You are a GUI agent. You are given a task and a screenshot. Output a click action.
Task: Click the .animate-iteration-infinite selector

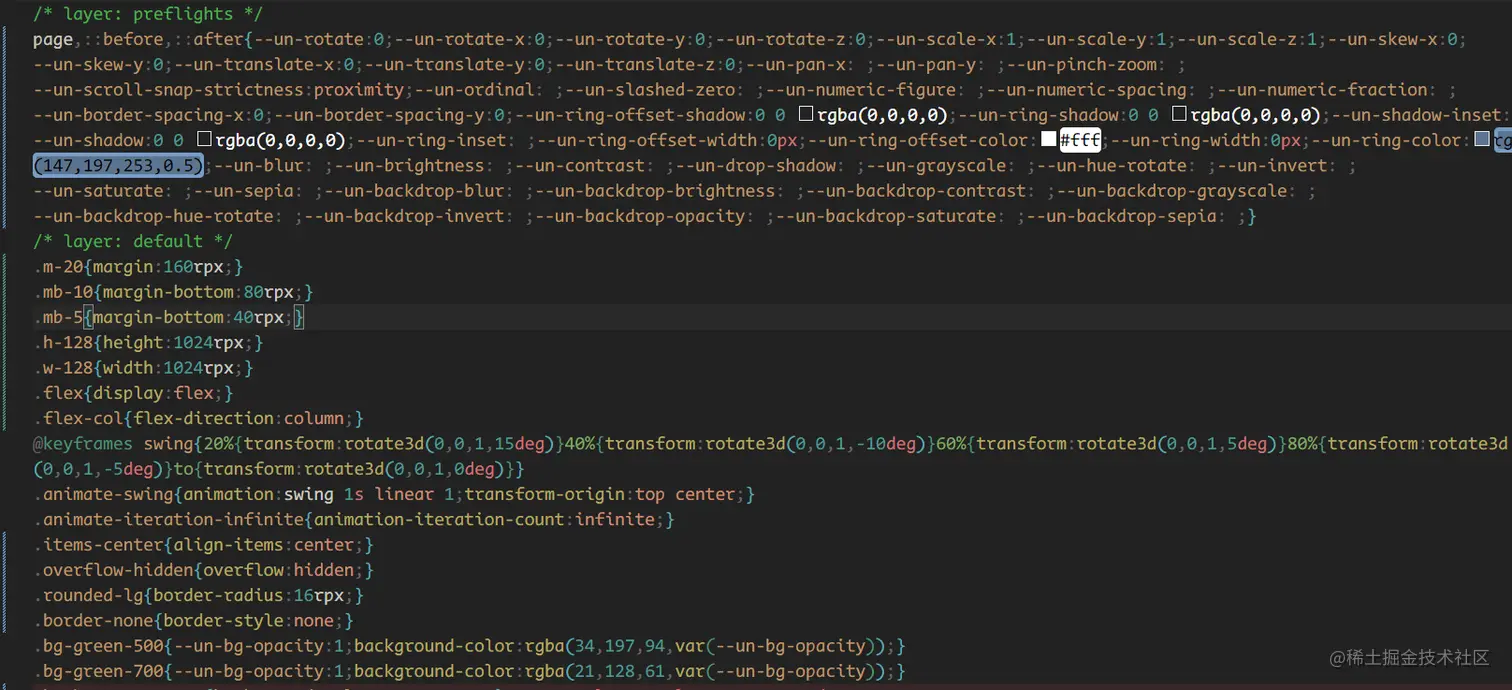pos(168,519)
